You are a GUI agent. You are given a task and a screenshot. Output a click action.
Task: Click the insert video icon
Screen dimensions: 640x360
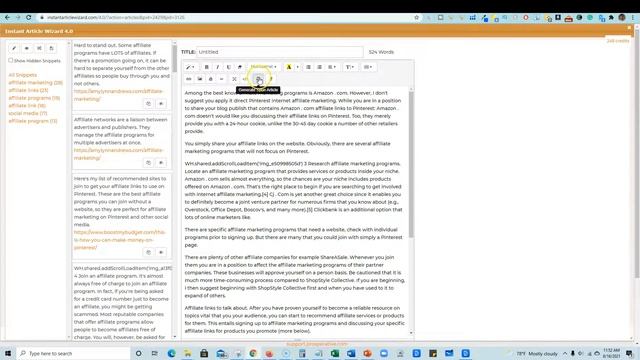coord(211,79)
